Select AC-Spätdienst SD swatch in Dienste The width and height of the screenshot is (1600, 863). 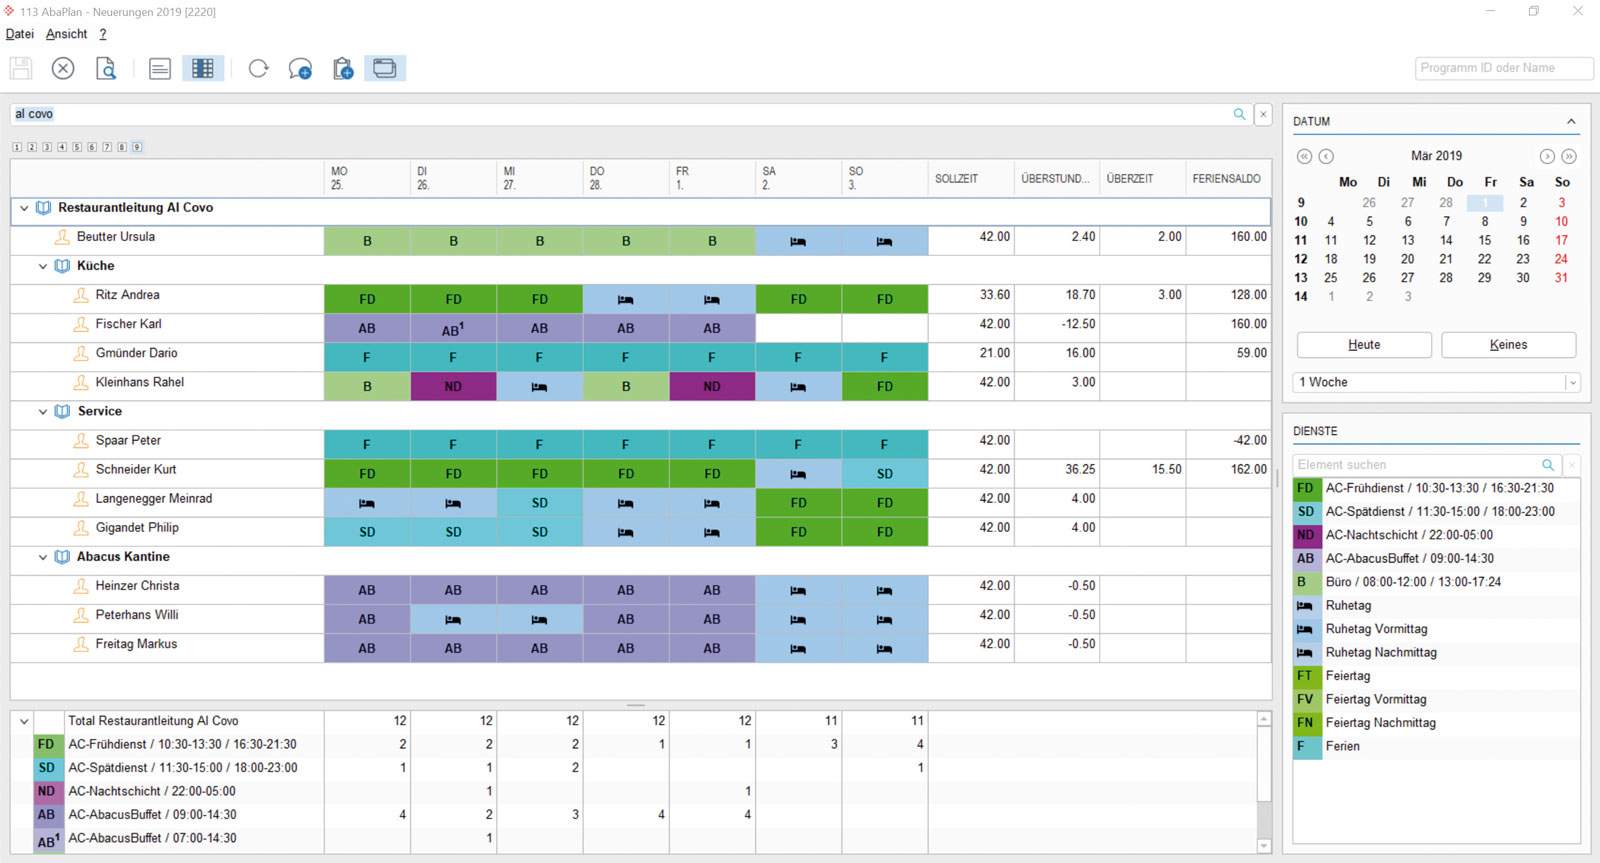pyautogui.click(x=1305, y=512)
